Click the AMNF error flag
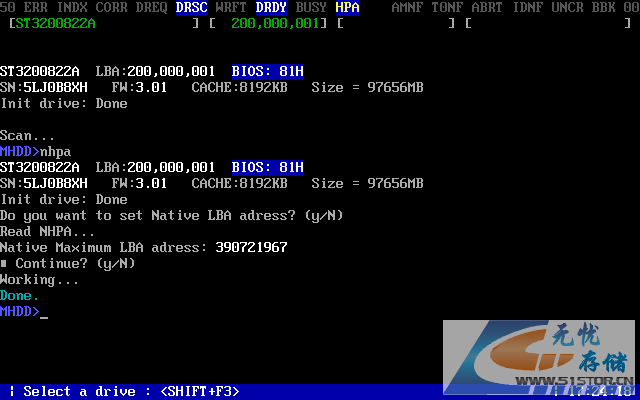This screenshot has height=400, width=640. click(407, 7)
